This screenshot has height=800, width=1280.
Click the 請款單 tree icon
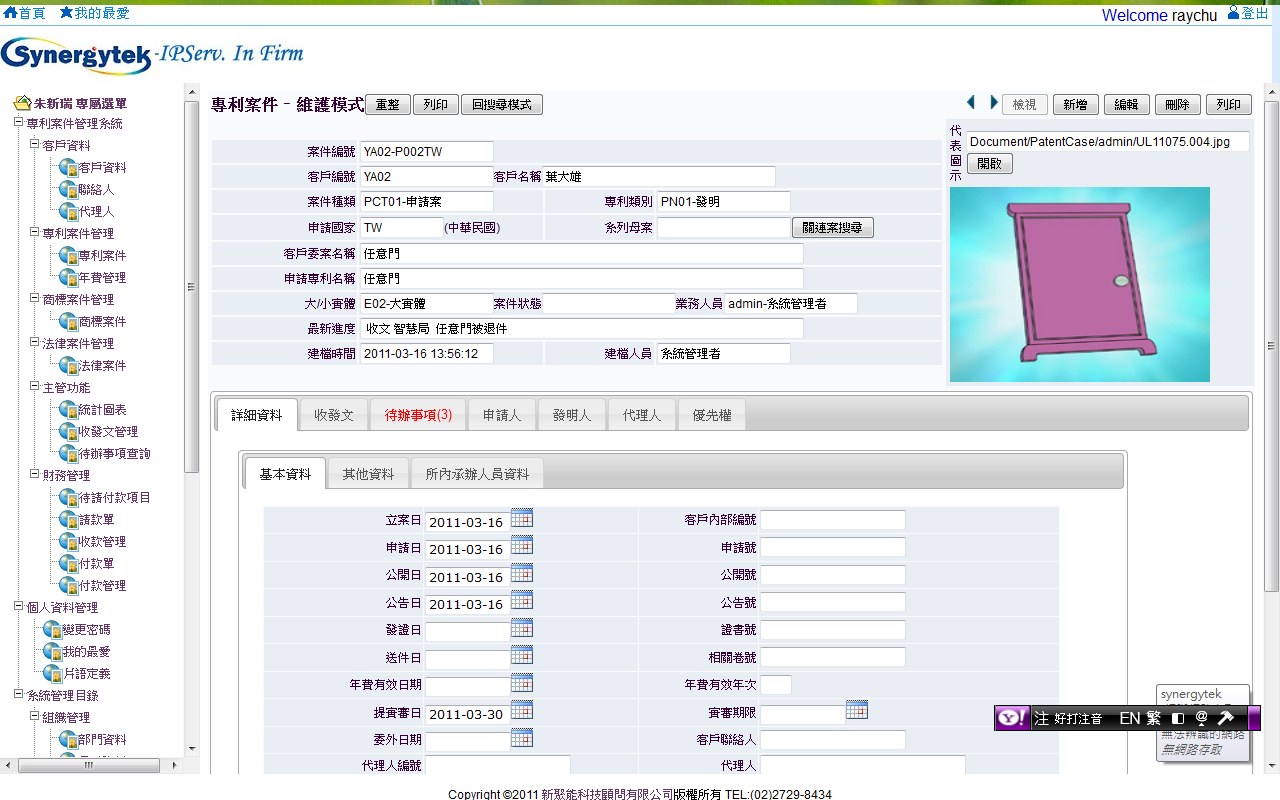pos(68,520)
